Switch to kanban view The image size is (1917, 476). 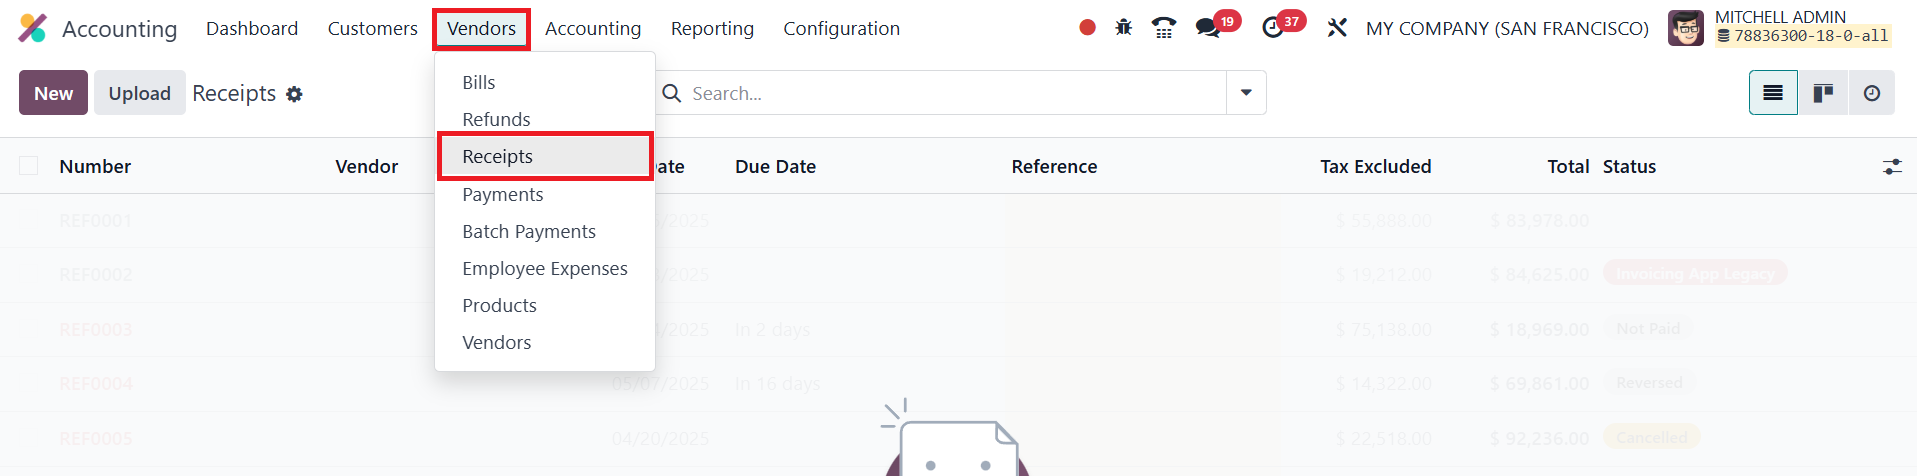1823,93
